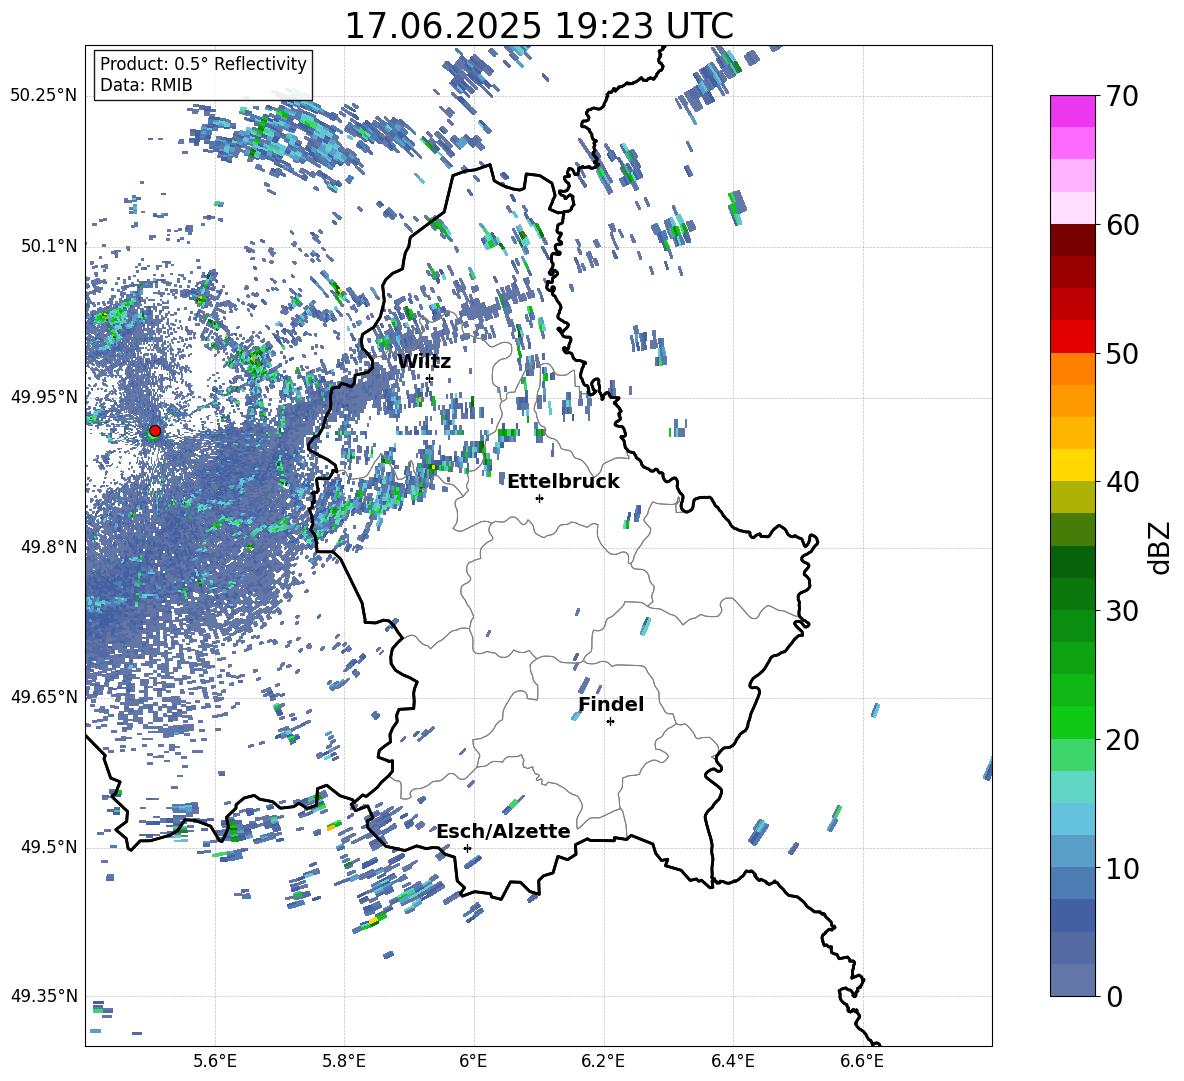Click the "50.1°N" latitude label
This screenshot has height=1081, width=1184.
tap(49, 246)
